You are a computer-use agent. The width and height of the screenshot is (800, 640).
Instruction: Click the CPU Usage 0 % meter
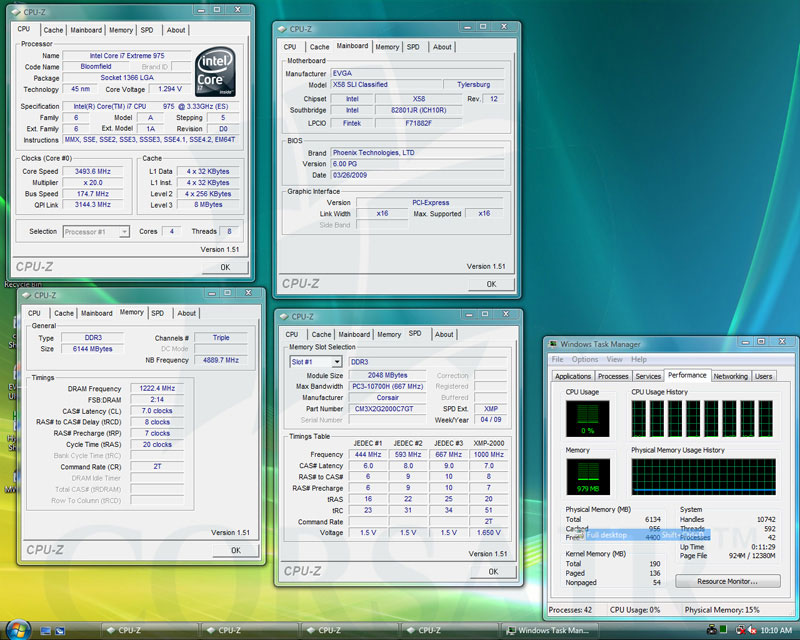(588, 419)
